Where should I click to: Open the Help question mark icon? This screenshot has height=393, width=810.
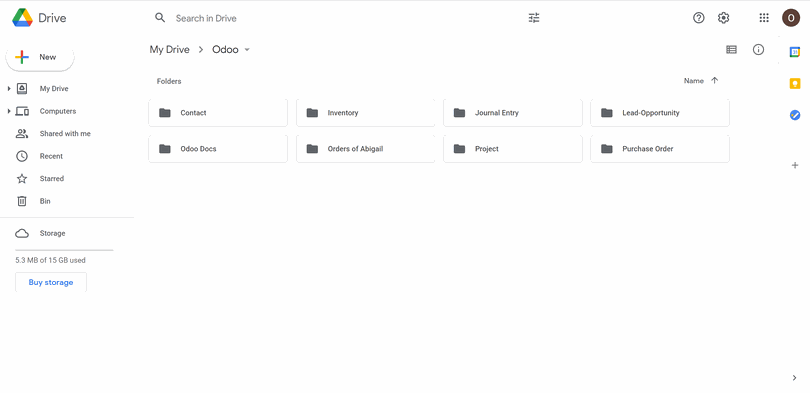698,18
